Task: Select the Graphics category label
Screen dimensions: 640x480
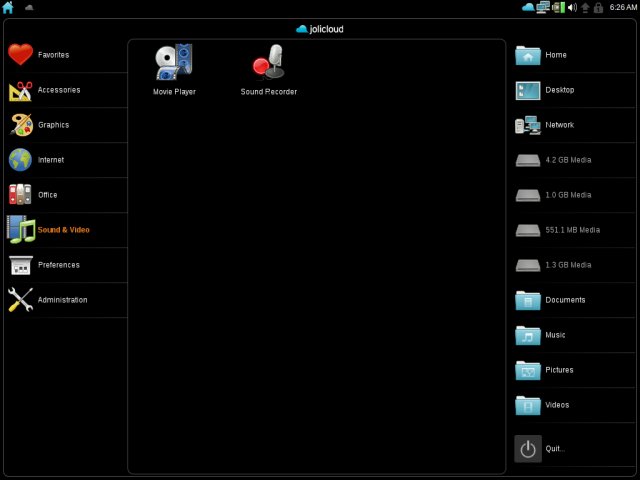Action: pos(53,125)
